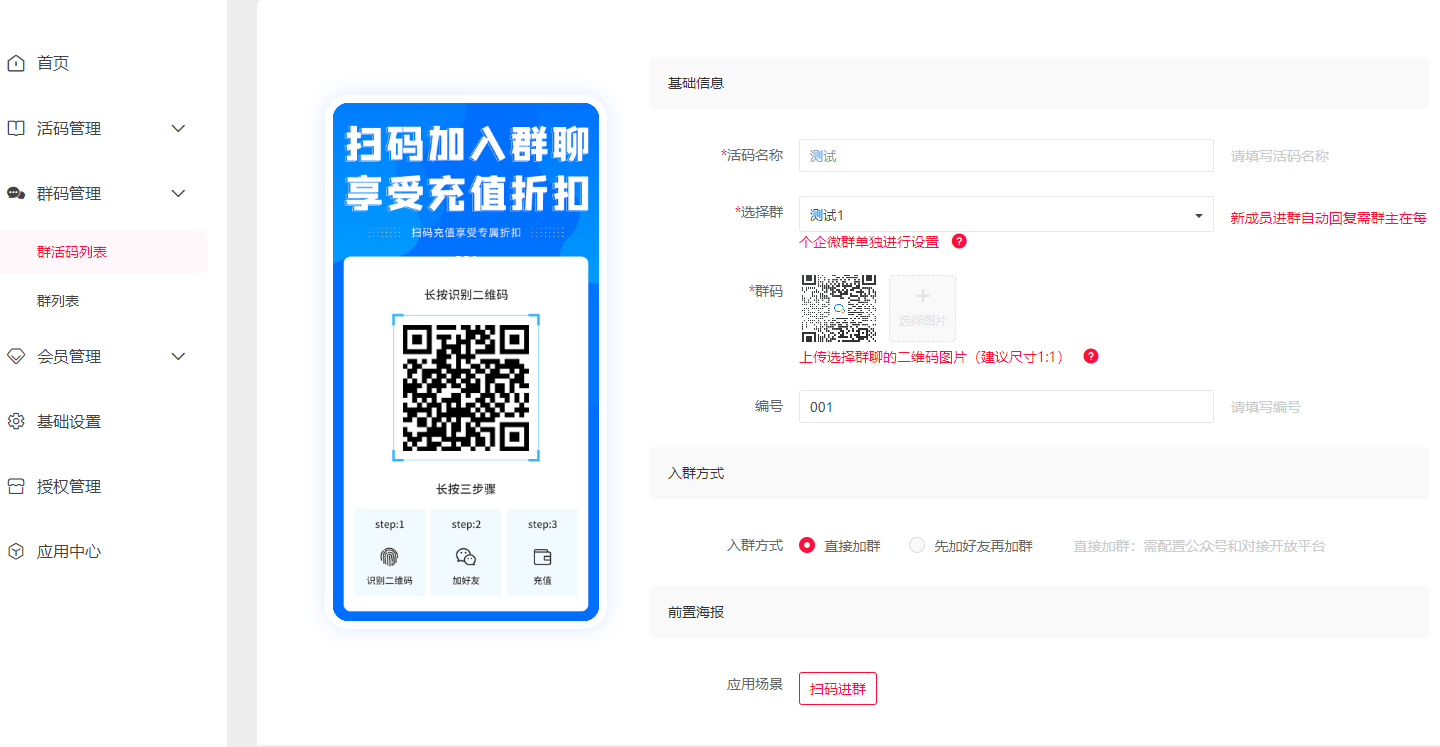1440x747 pixels.
Task: Click the 选择图片 upload box
Action: [x=922, y=309]
